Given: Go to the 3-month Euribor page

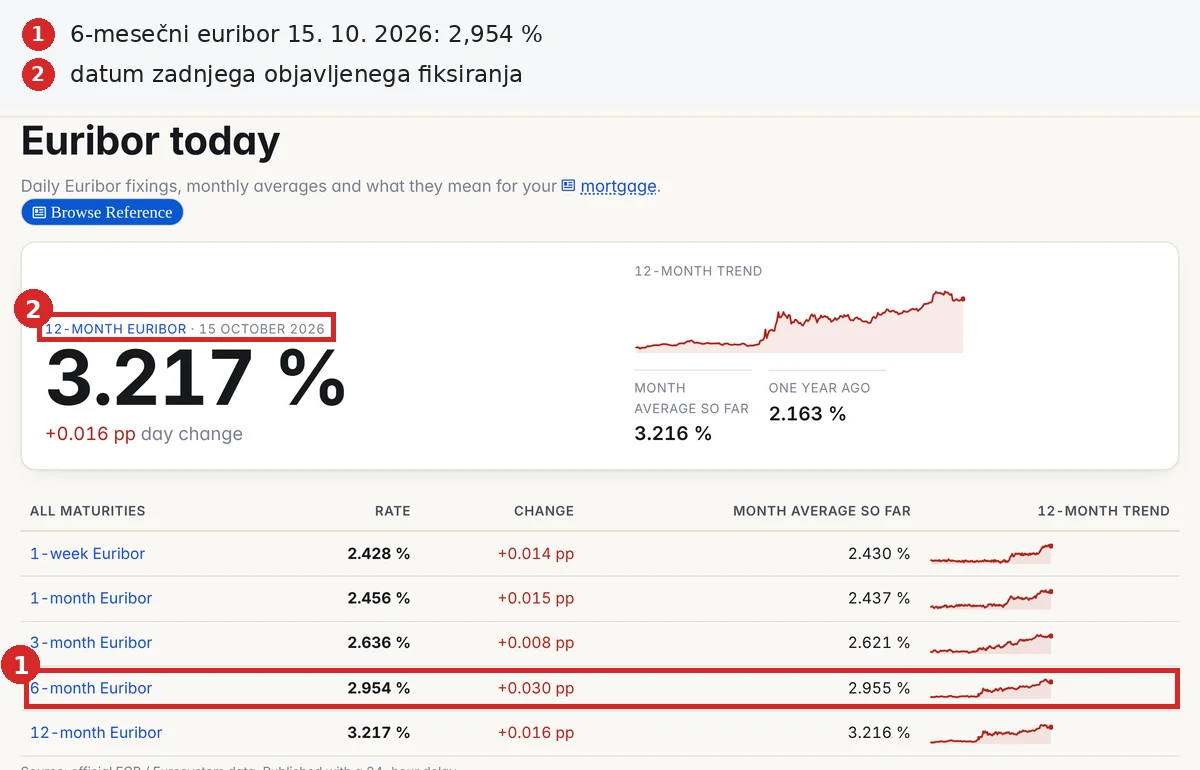Looking at the screenshot, I should tap(91, 643).
